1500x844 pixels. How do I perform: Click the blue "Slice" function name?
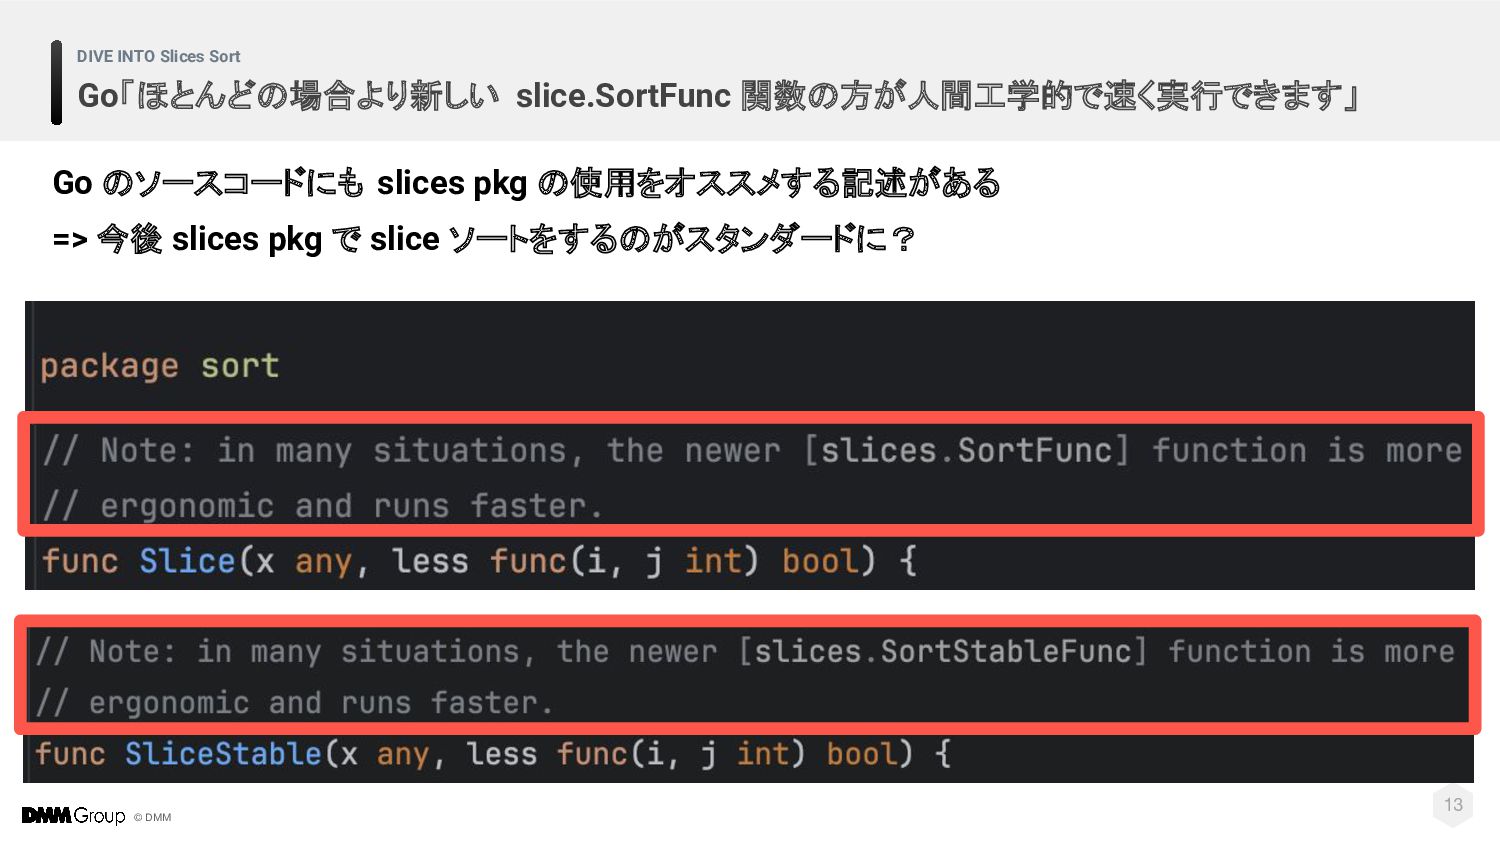187,561
